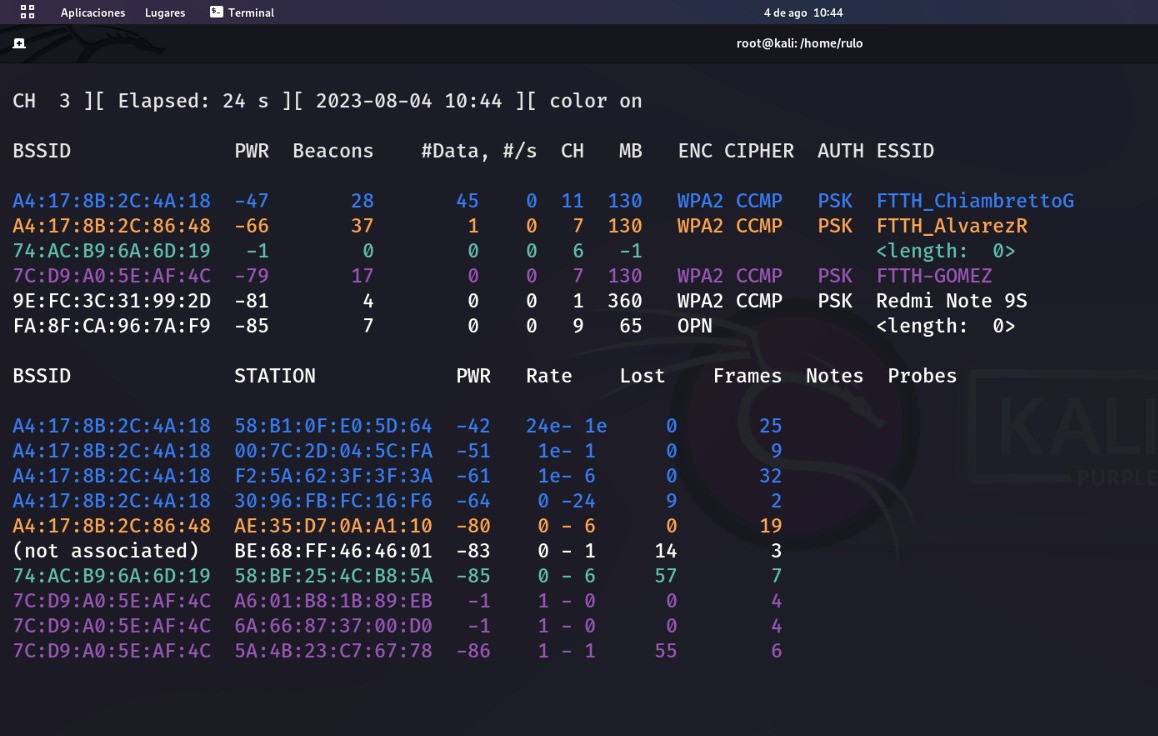Screen dimensions: 1158x736
Task: Click station MAC 5A:4B:23:C7:67:78
Action: coord(333,651)
